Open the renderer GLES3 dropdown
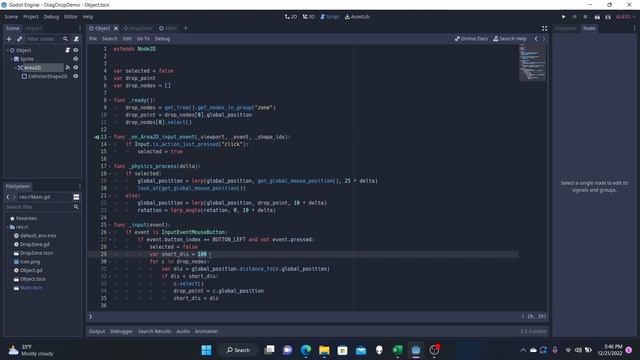The height and width of the screenshot is (360, 640). [x=625, y=17]
